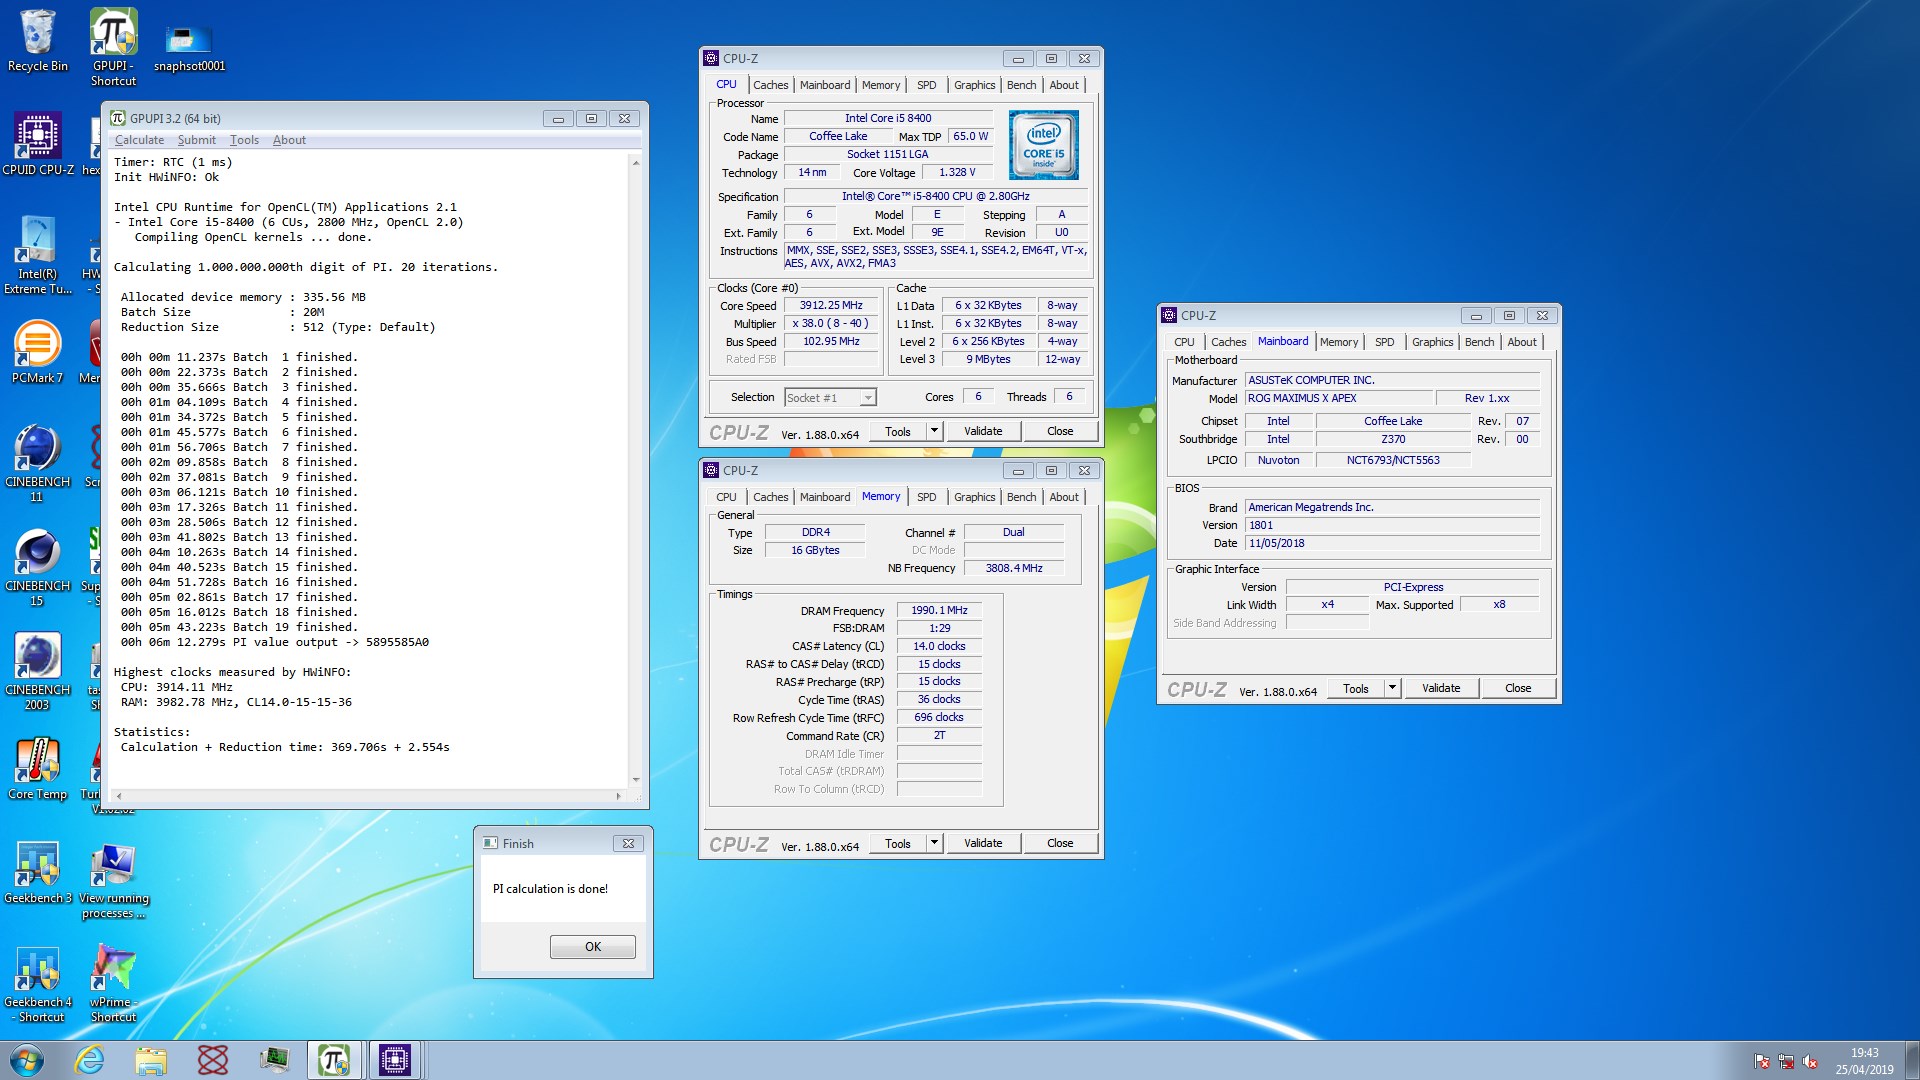Launch the GPUPI Shortcut desktop icon
The image size is (1920, 1080).
pos(113,47)
